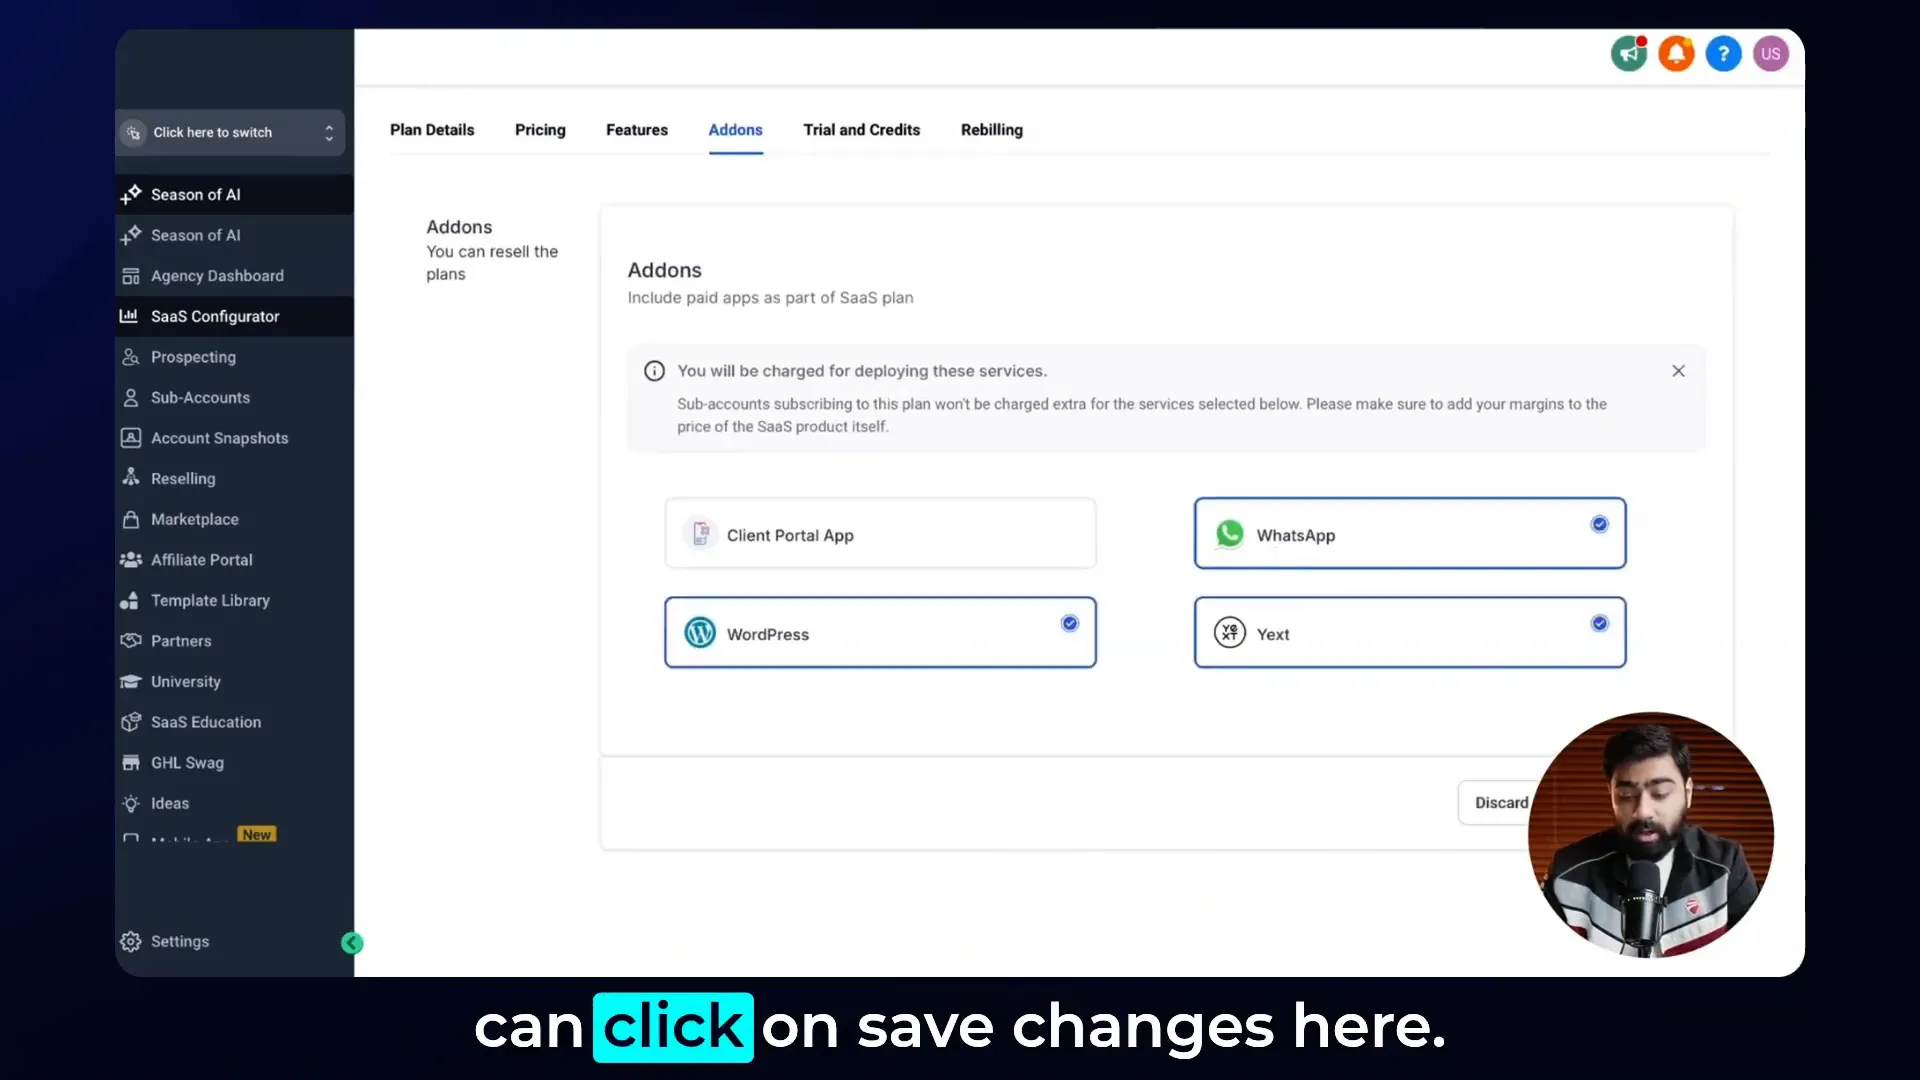Click the Client Portal App icon
Image resolution: width=1920 pixels, height=1080 pixels.
point(701,534)
